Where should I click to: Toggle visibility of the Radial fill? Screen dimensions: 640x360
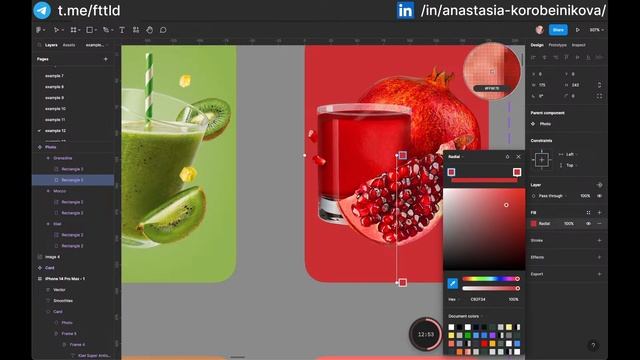click(x=588, y=224)
